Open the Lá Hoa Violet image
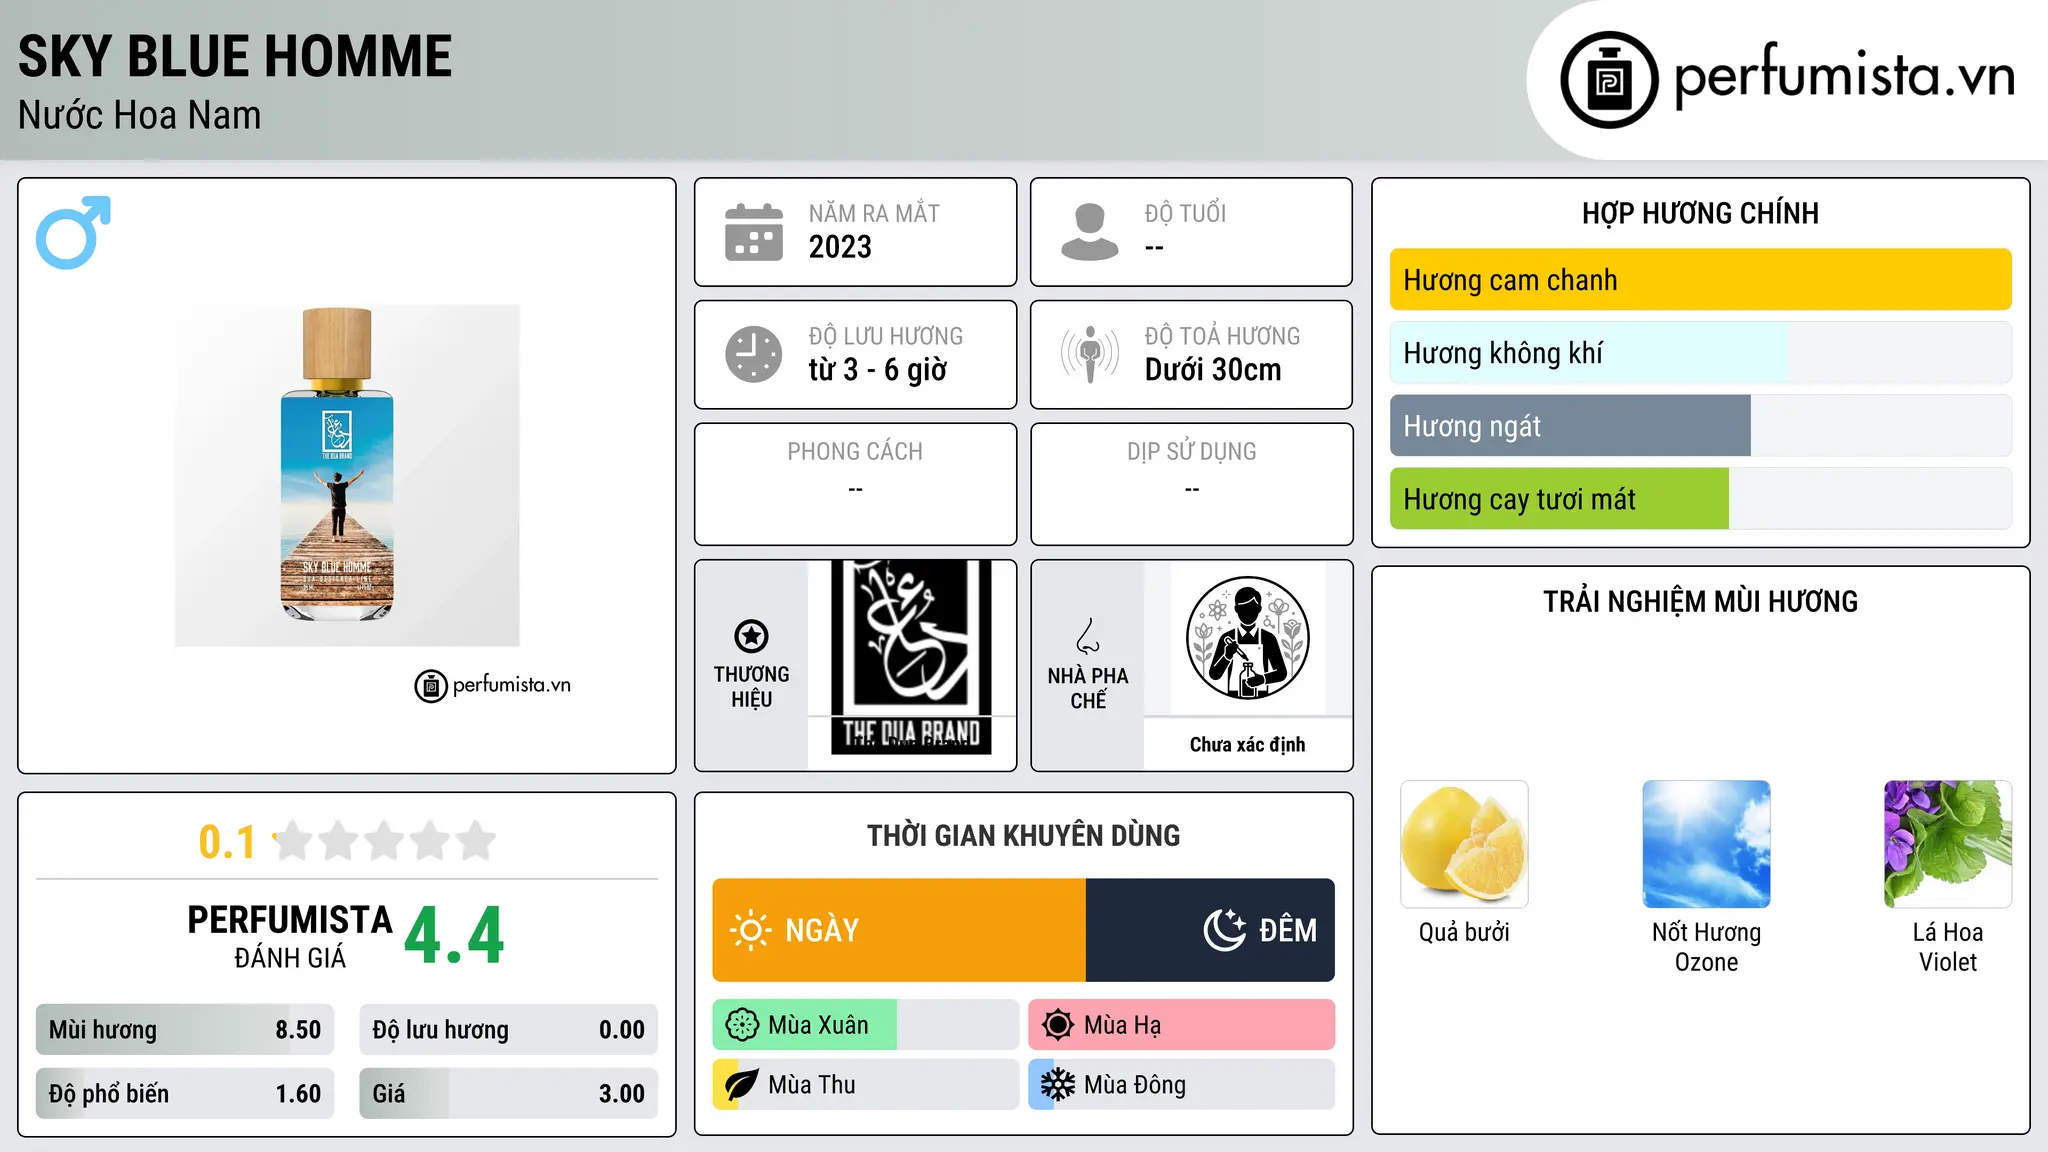The image size is (2048, 1152). [1948, 844]
